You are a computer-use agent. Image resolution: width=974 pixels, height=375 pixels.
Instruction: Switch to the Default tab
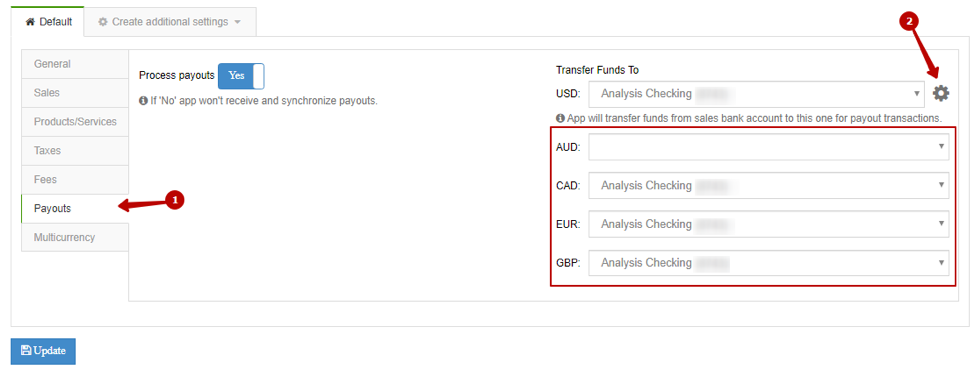[47, 22]
